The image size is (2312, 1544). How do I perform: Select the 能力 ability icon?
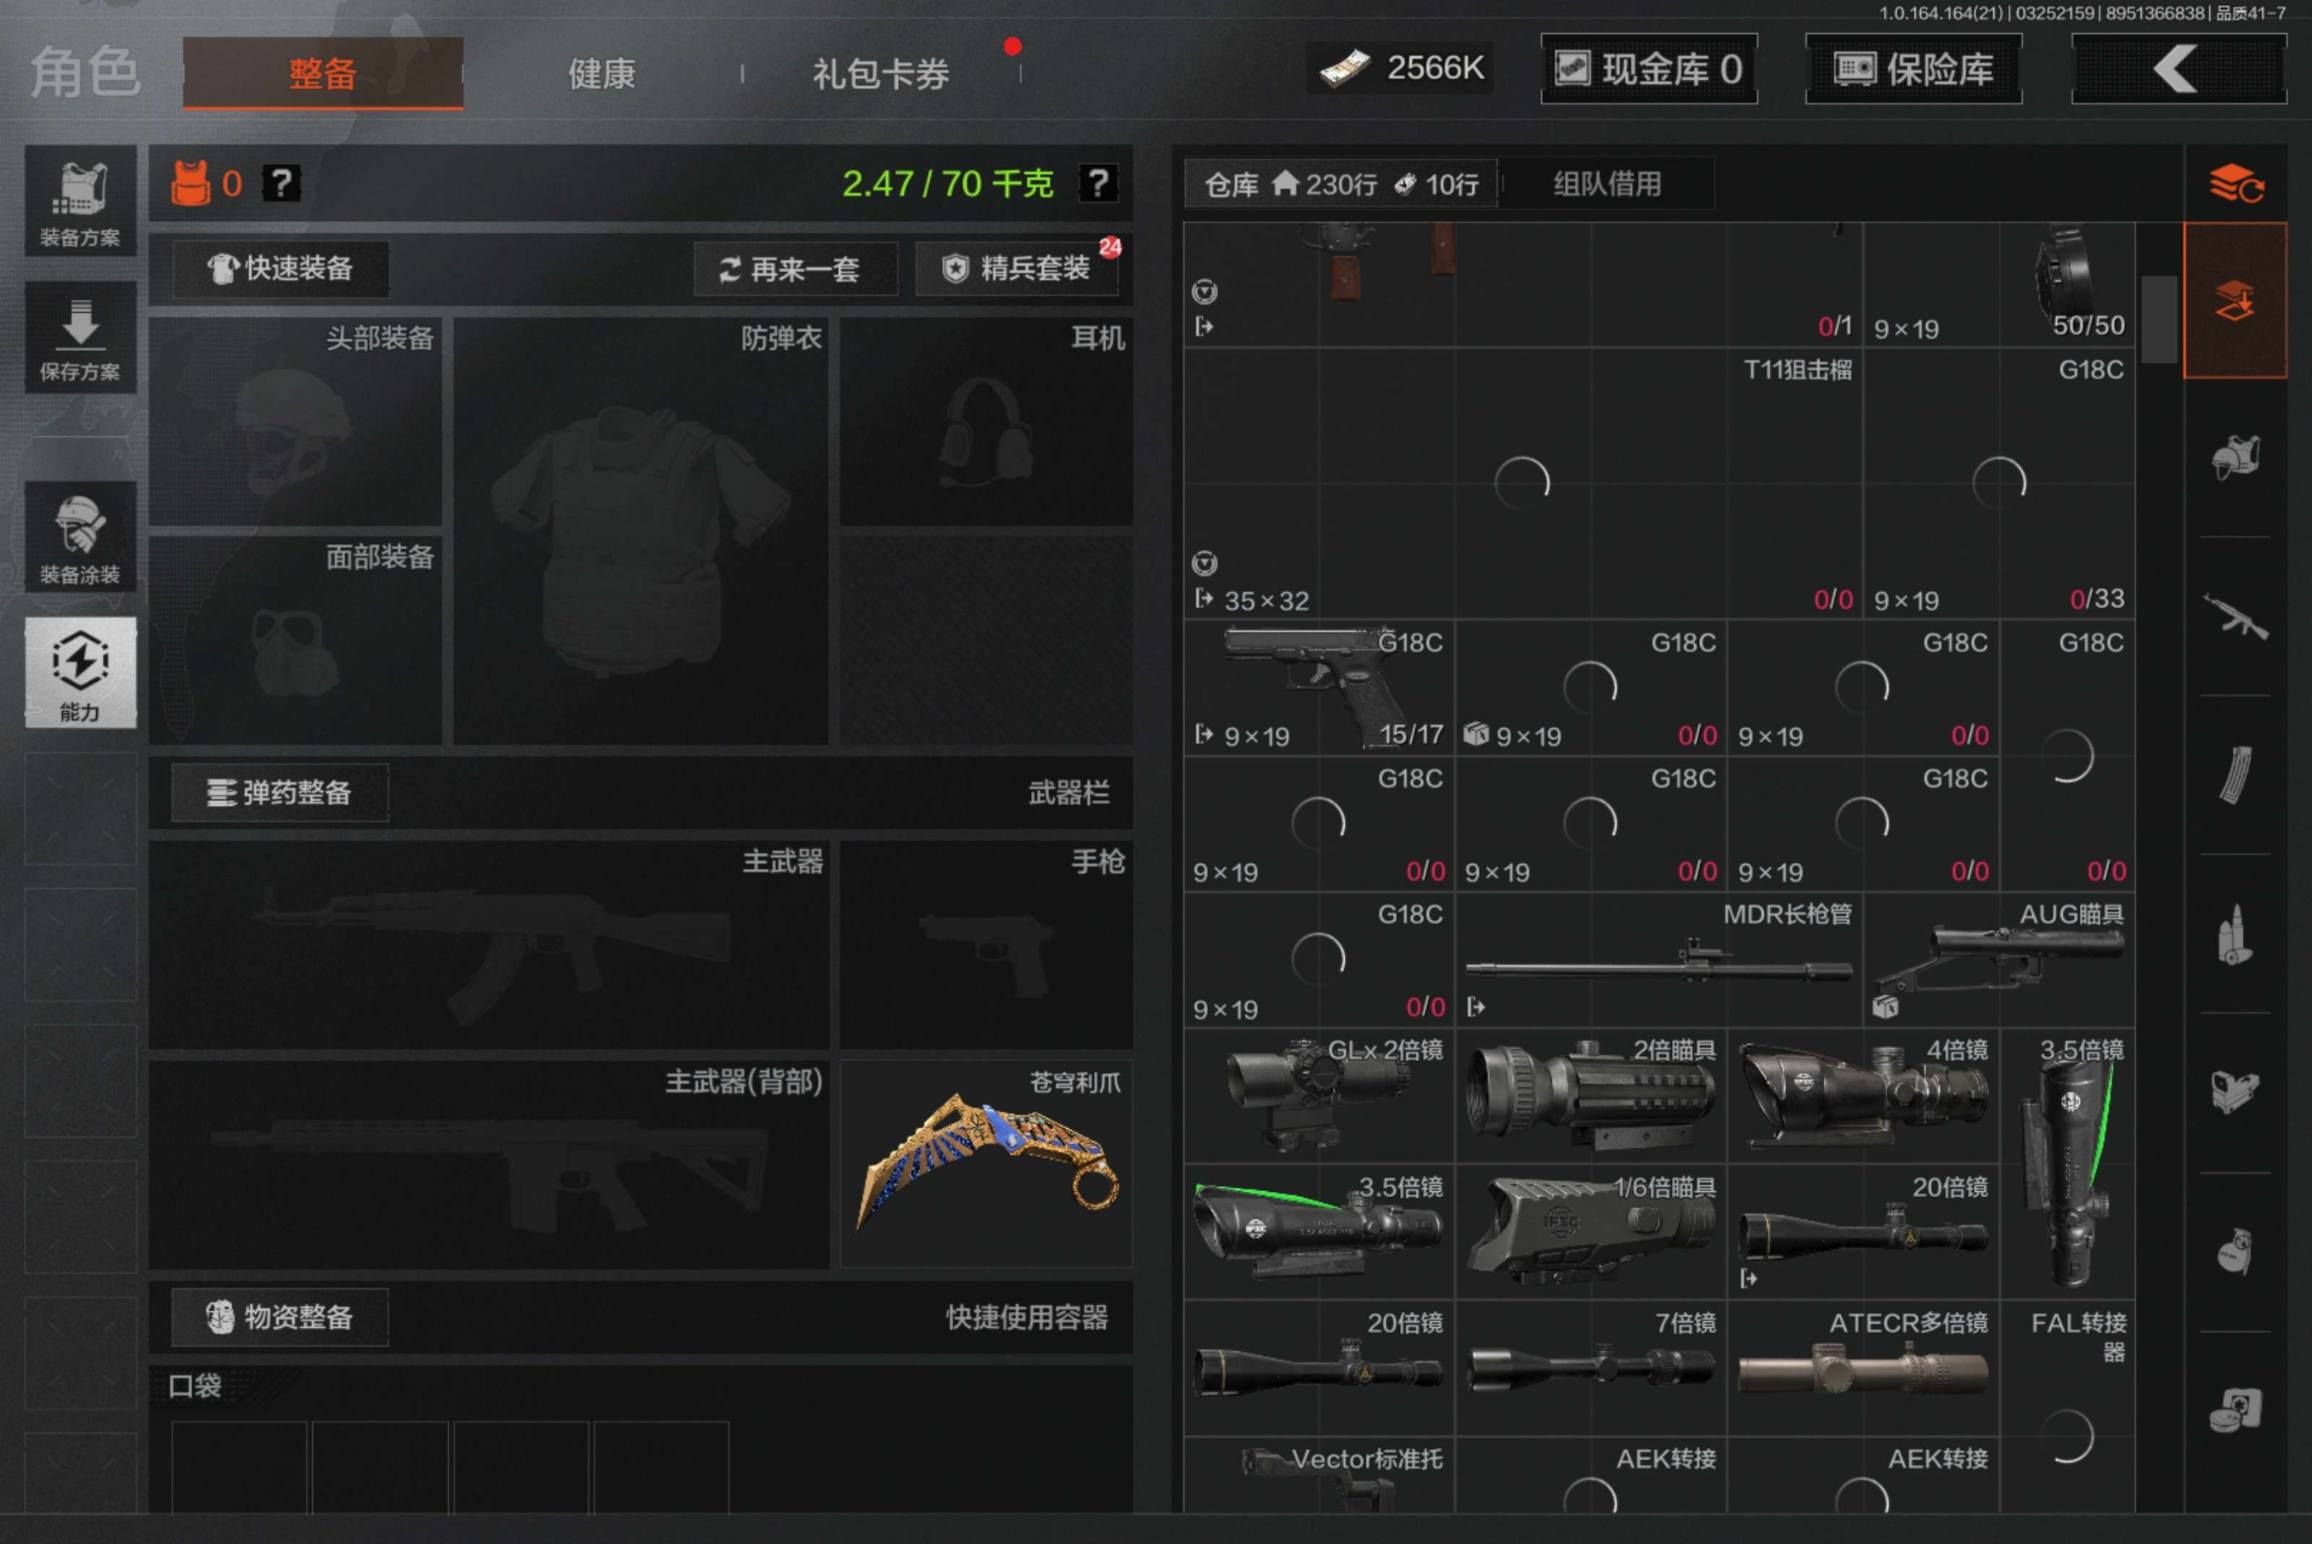80,672
